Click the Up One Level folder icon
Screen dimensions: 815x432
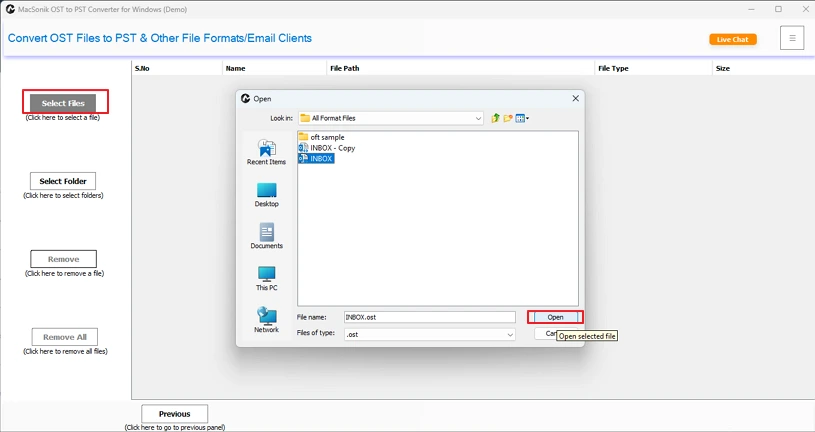tap(495, 118)
